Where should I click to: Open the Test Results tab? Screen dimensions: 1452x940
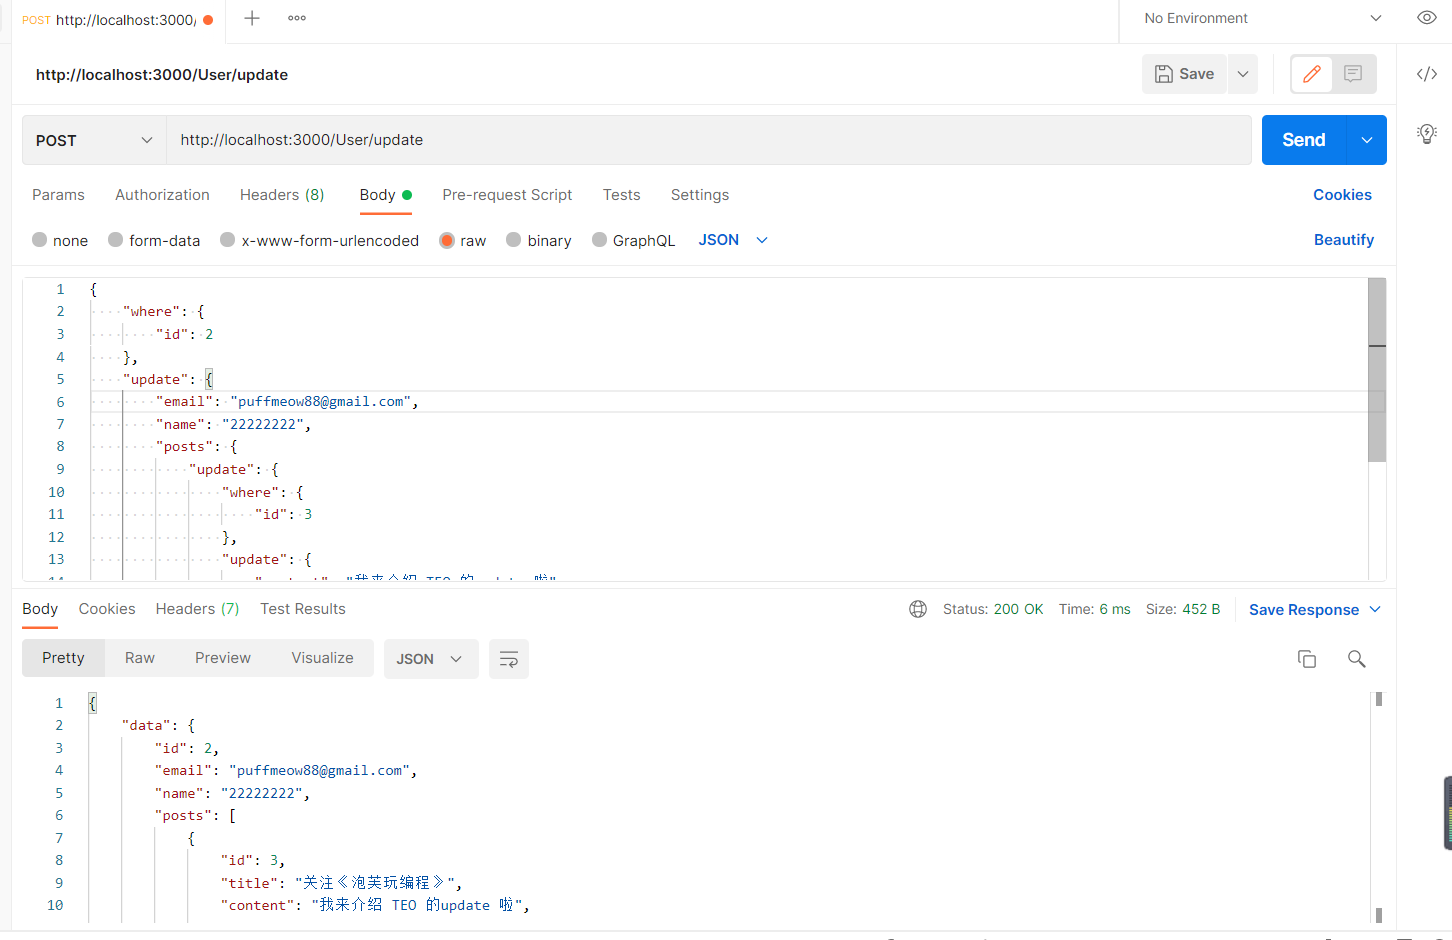(303, 609)
